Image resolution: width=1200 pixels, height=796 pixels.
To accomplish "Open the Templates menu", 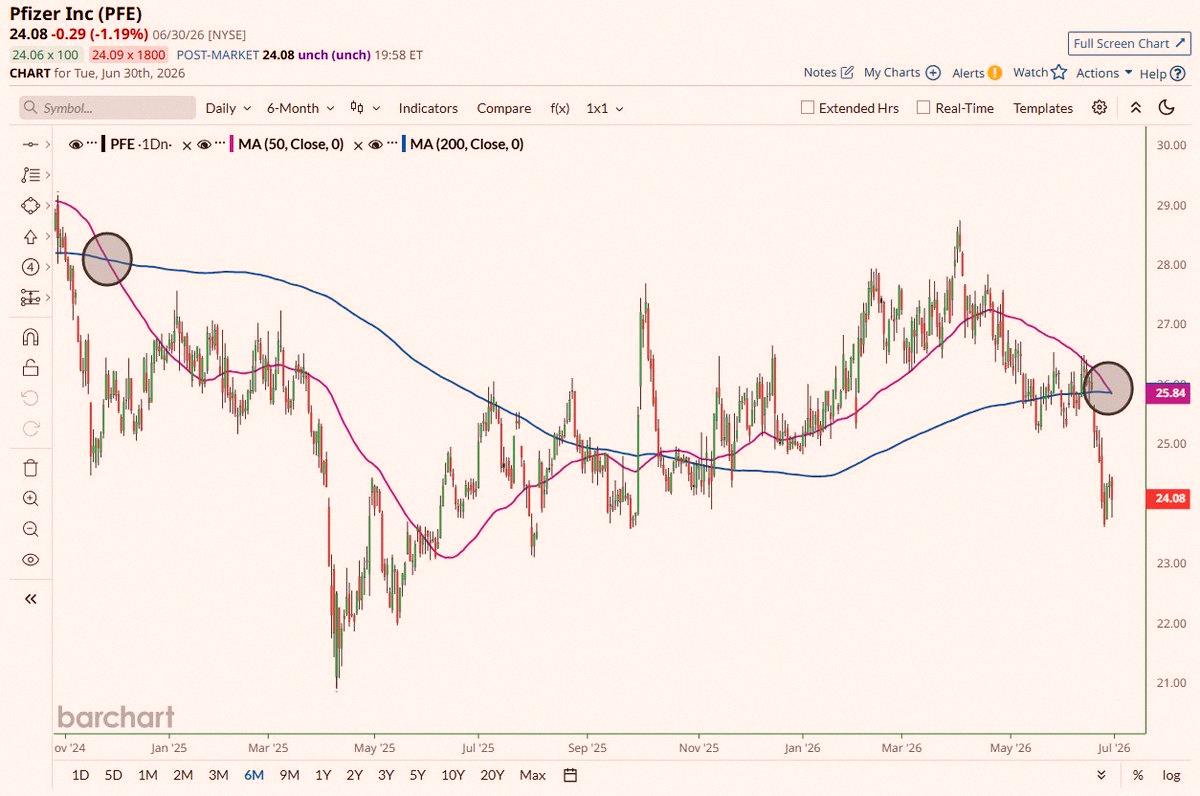I will pos(1043,108).
